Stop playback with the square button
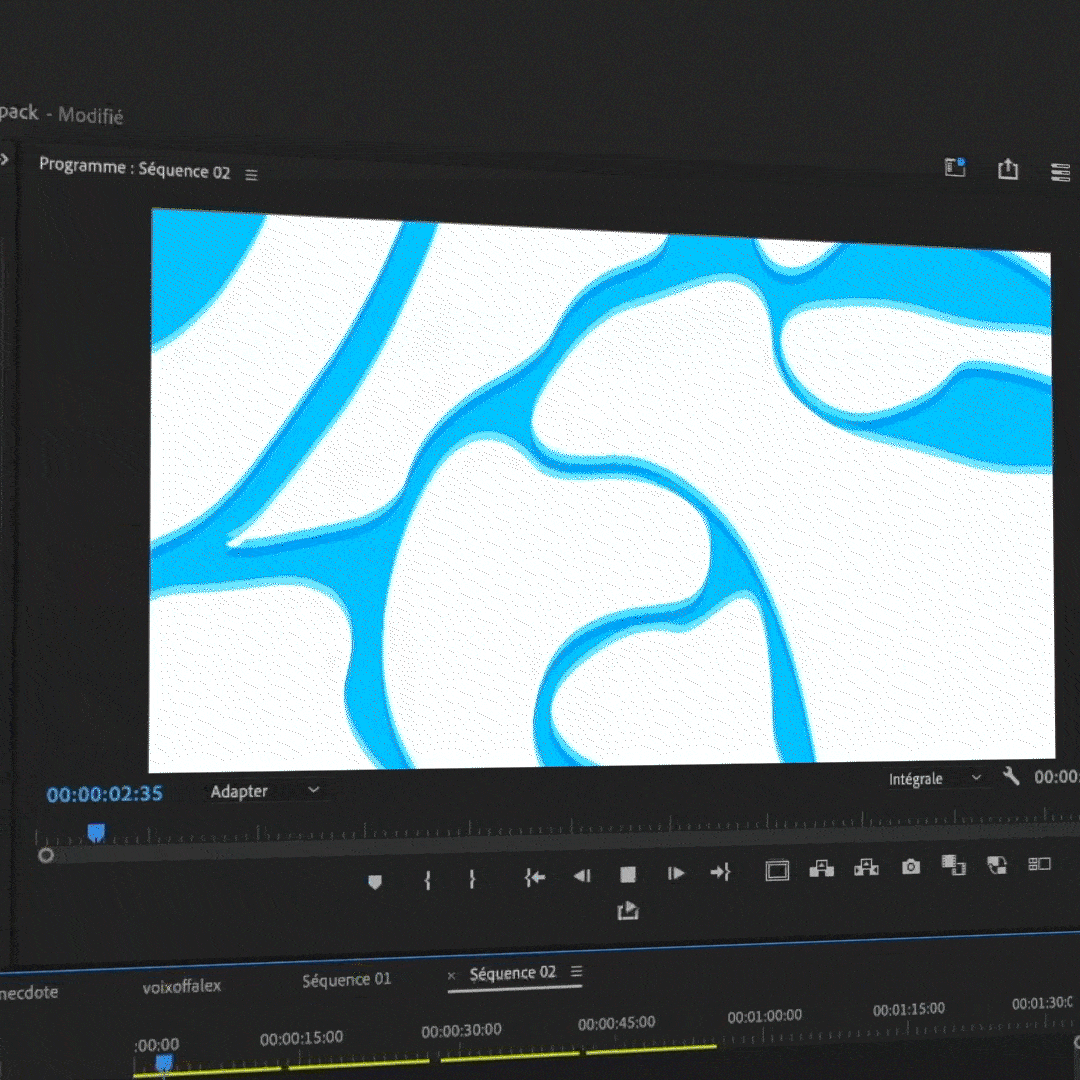The image size is (1080, 1080). point(628,875)
